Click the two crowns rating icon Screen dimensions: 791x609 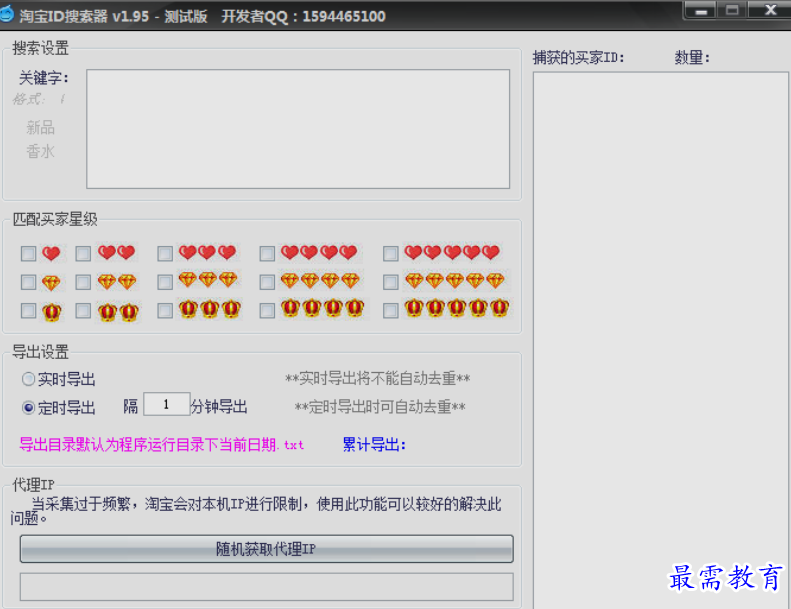(118, 312)
